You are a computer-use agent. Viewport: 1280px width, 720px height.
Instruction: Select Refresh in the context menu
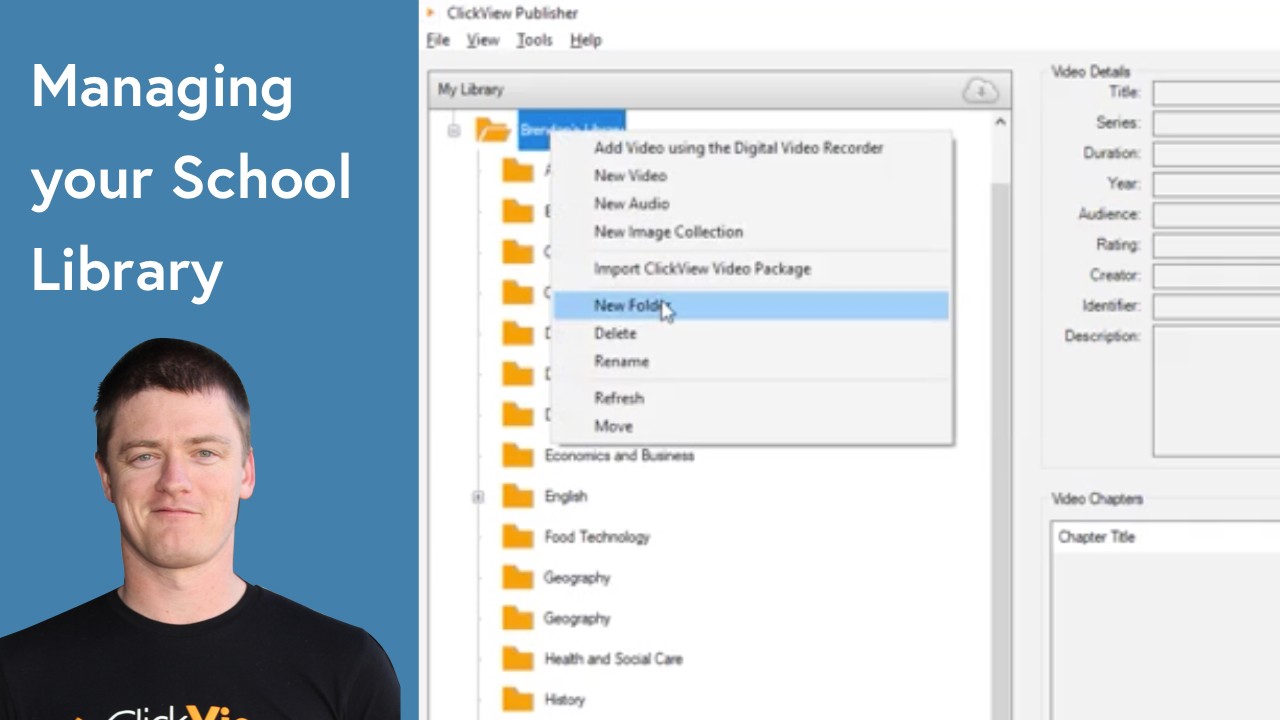pyautogui.click(x=751, y=398)
